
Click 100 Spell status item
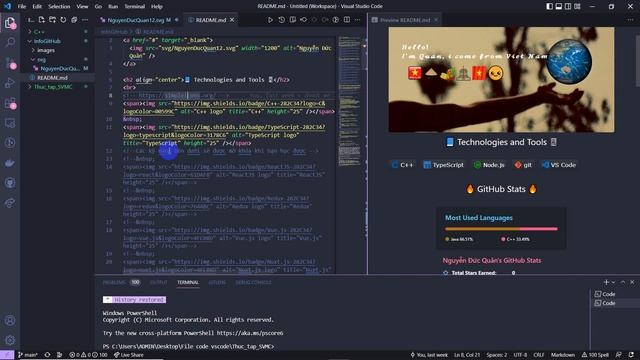click(596, 355)
